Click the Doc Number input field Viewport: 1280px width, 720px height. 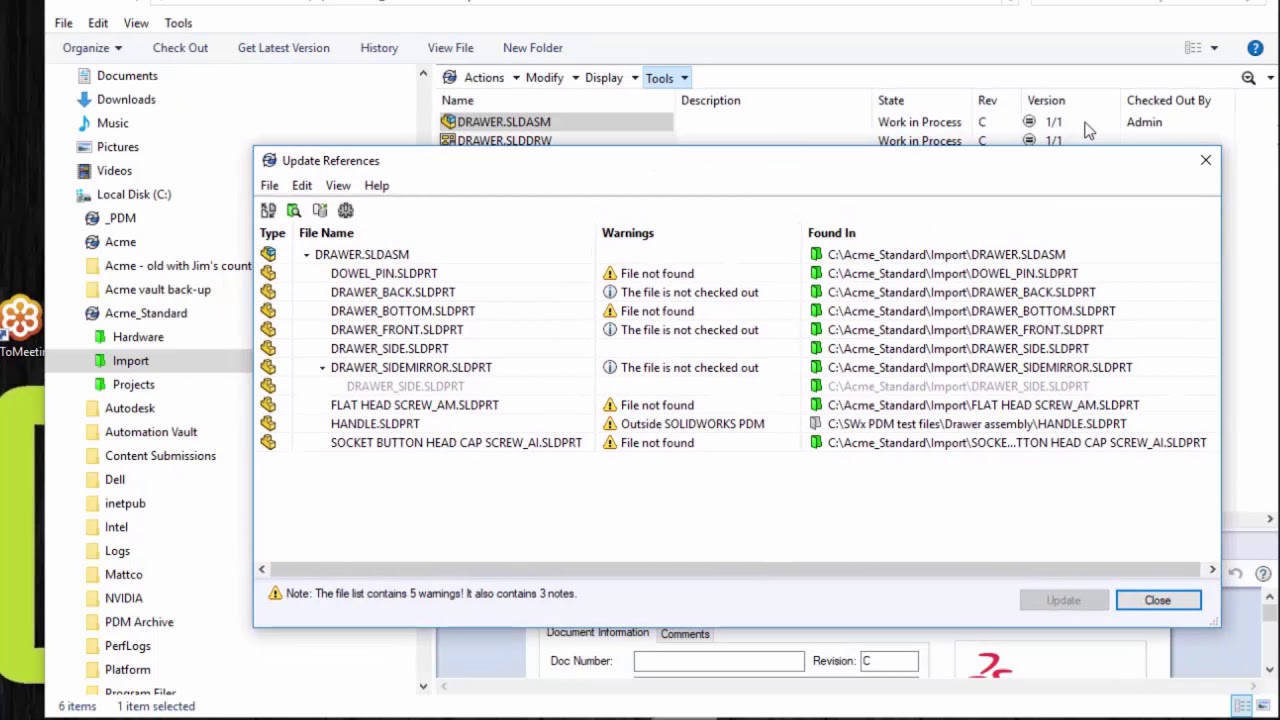point(718,661)
